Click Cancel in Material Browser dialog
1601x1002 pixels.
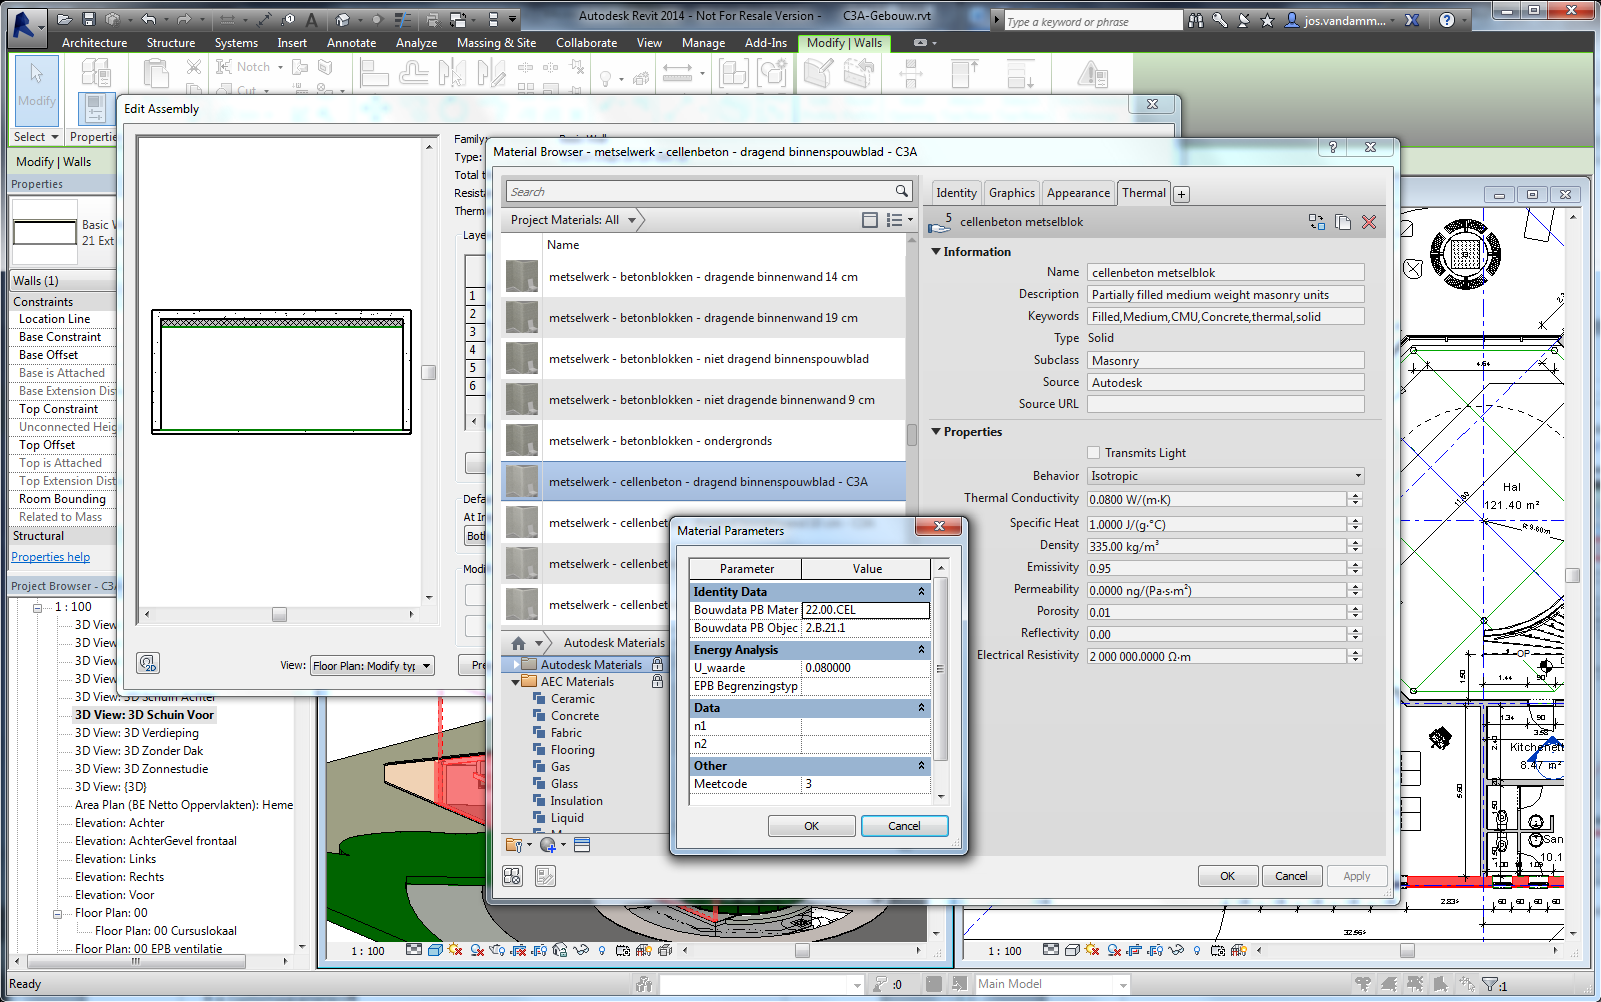click(1291, 876)
